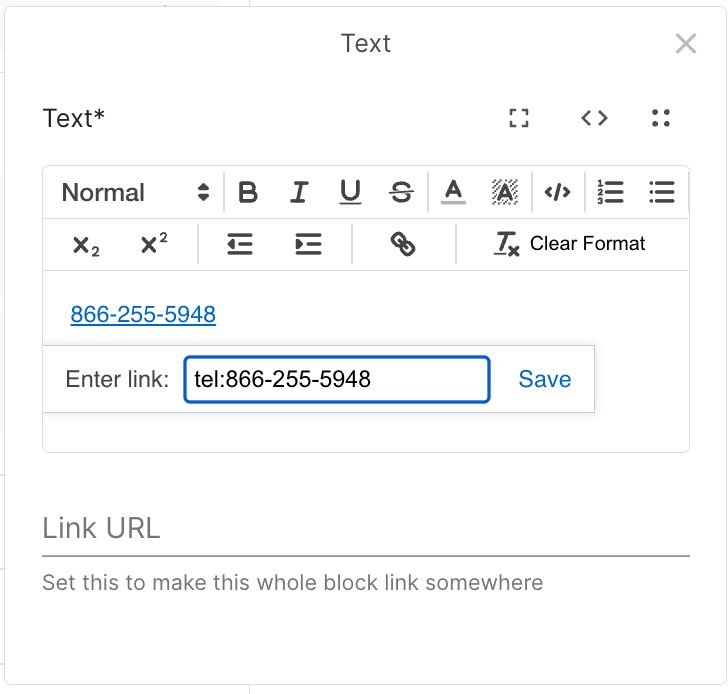Image resolution: width=728 pixels, height=694 pixels.
Task: Apply numbered list formatting
Action: coord(610,193)
